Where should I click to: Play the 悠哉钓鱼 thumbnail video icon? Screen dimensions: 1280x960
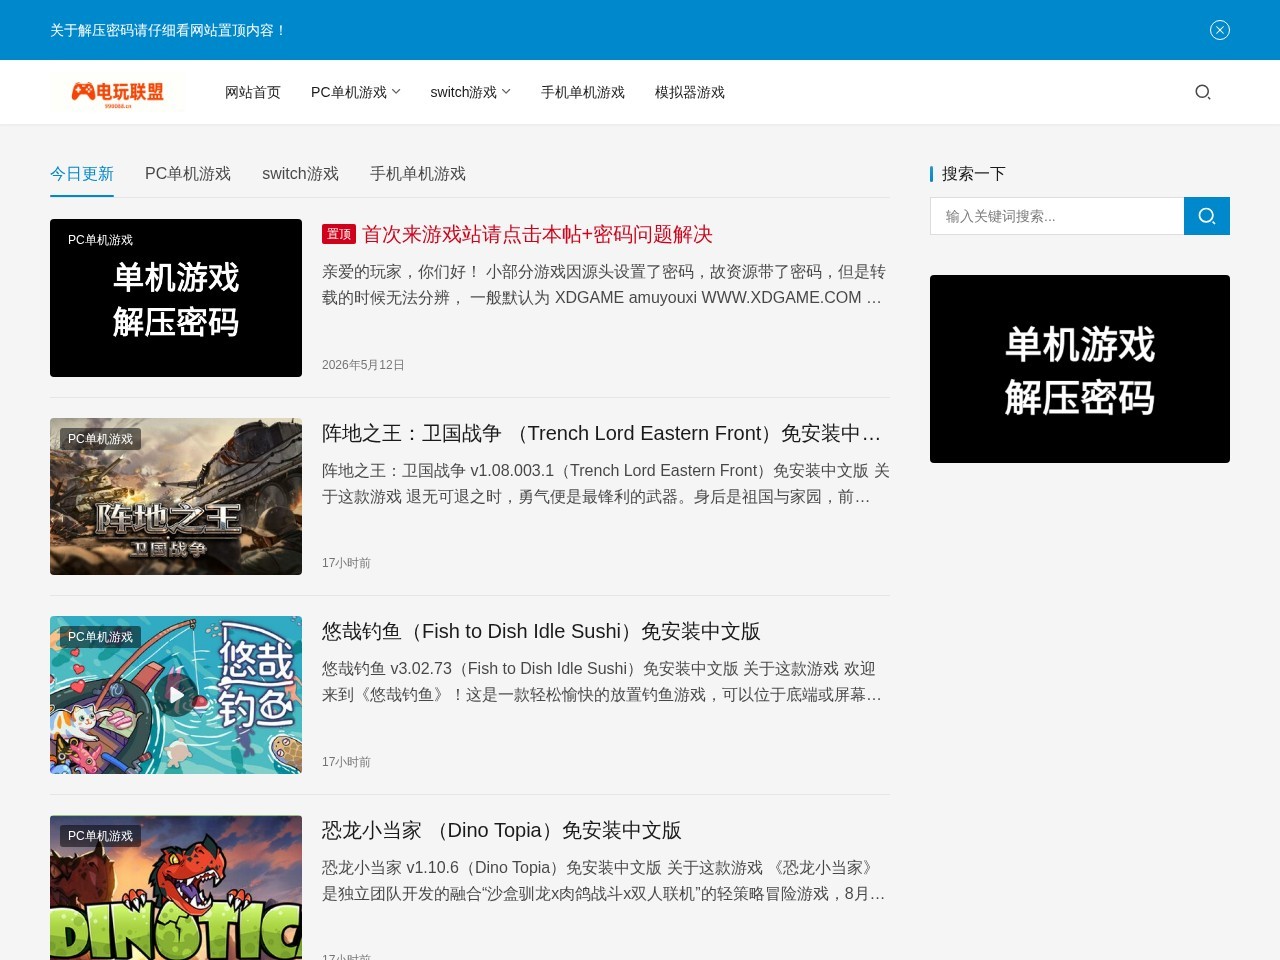pyautogui.click(x=176, y=695)
